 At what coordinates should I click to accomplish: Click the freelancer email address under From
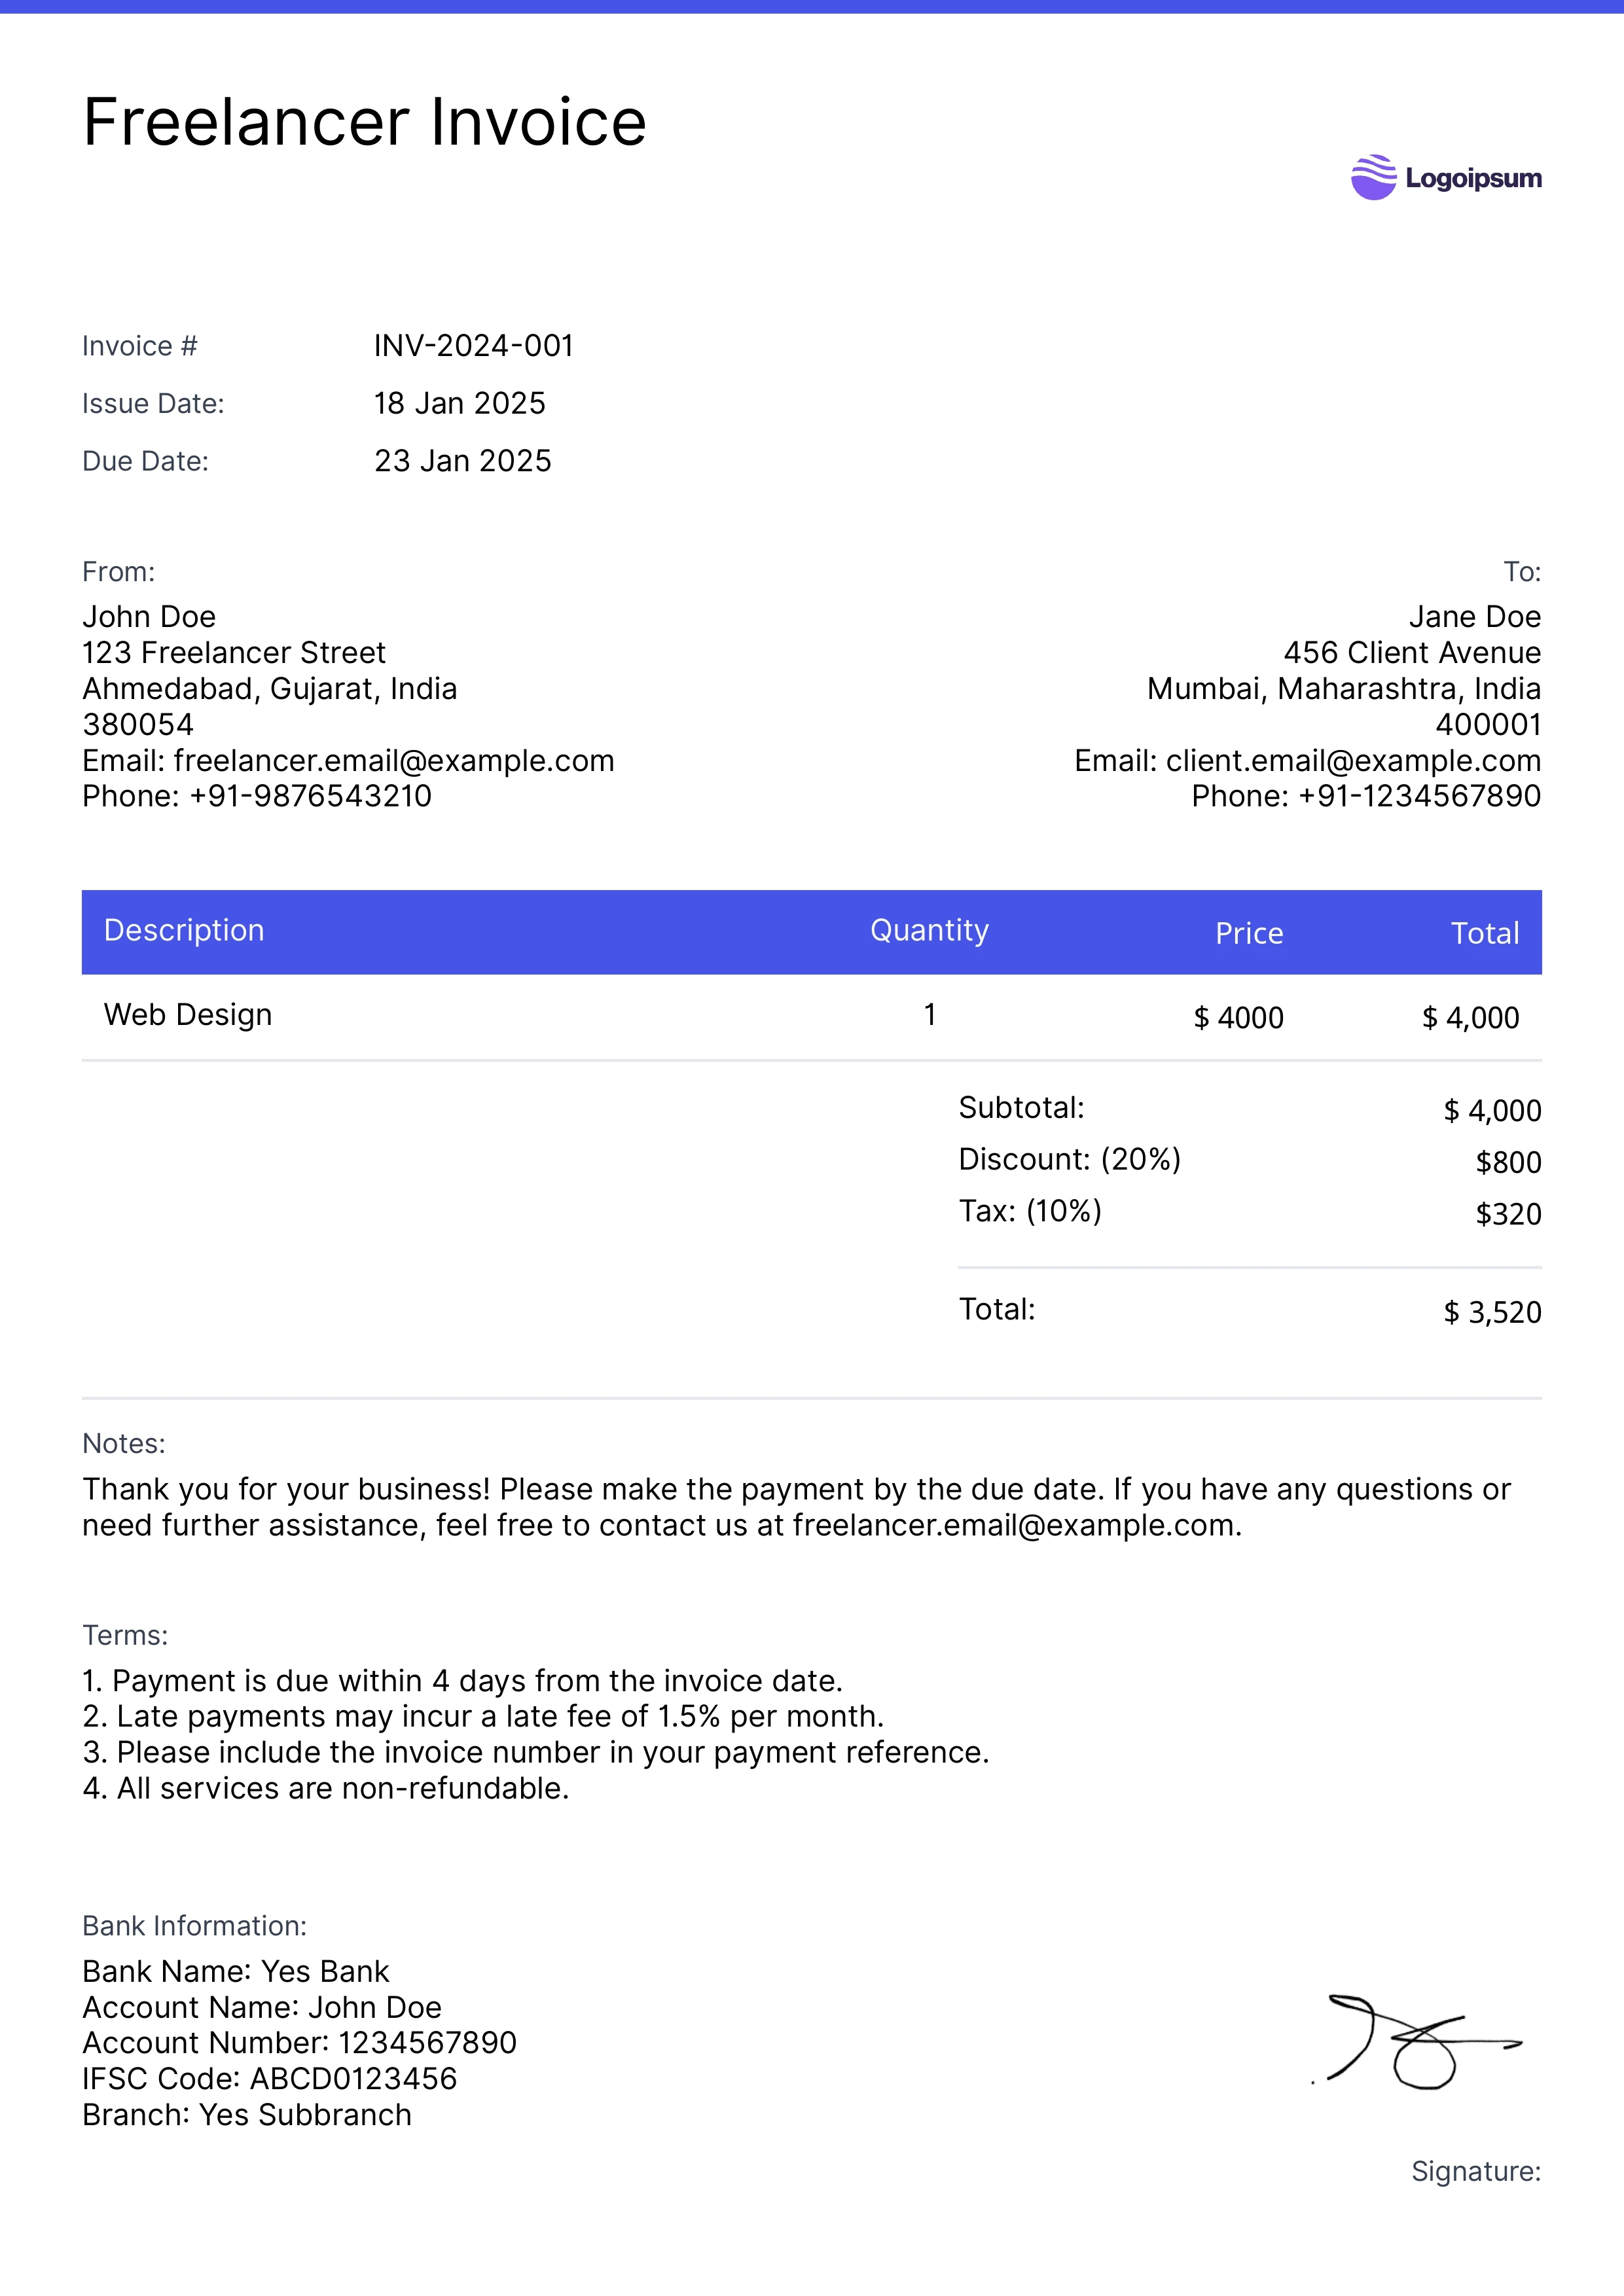394,761
